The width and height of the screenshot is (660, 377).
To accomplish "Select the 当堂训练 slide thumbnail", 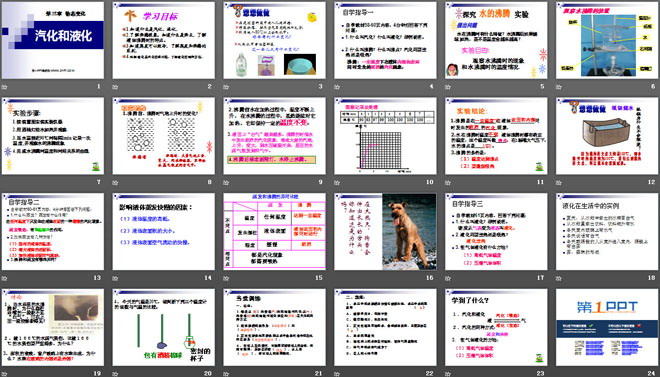I will point(274,327).
